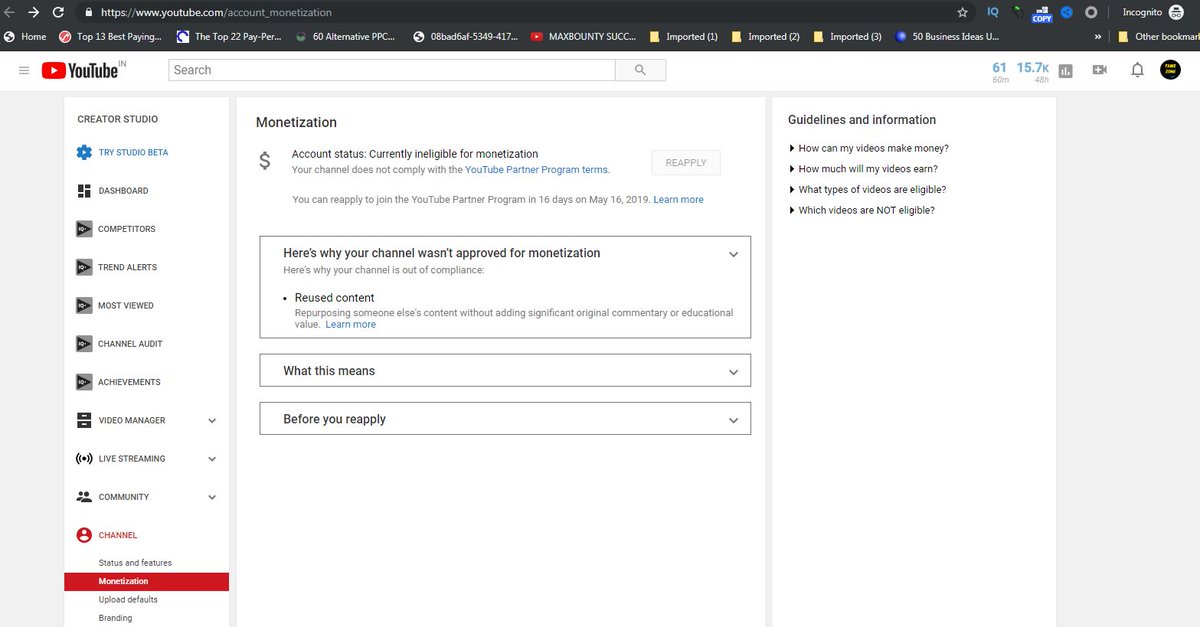Open 'MAXBOUNTY SUCC...' bookmark

pos(583,37)
